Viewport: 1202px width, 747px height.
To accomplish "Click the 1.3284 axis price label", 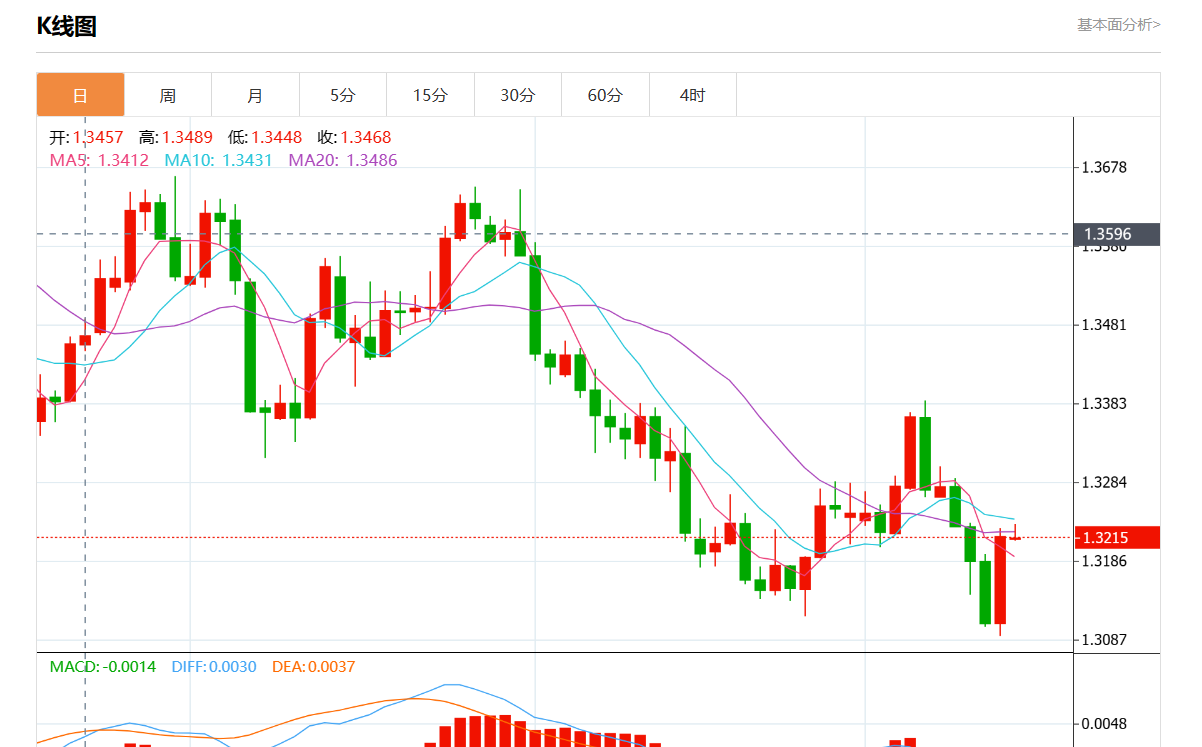I will point(1105,483).
